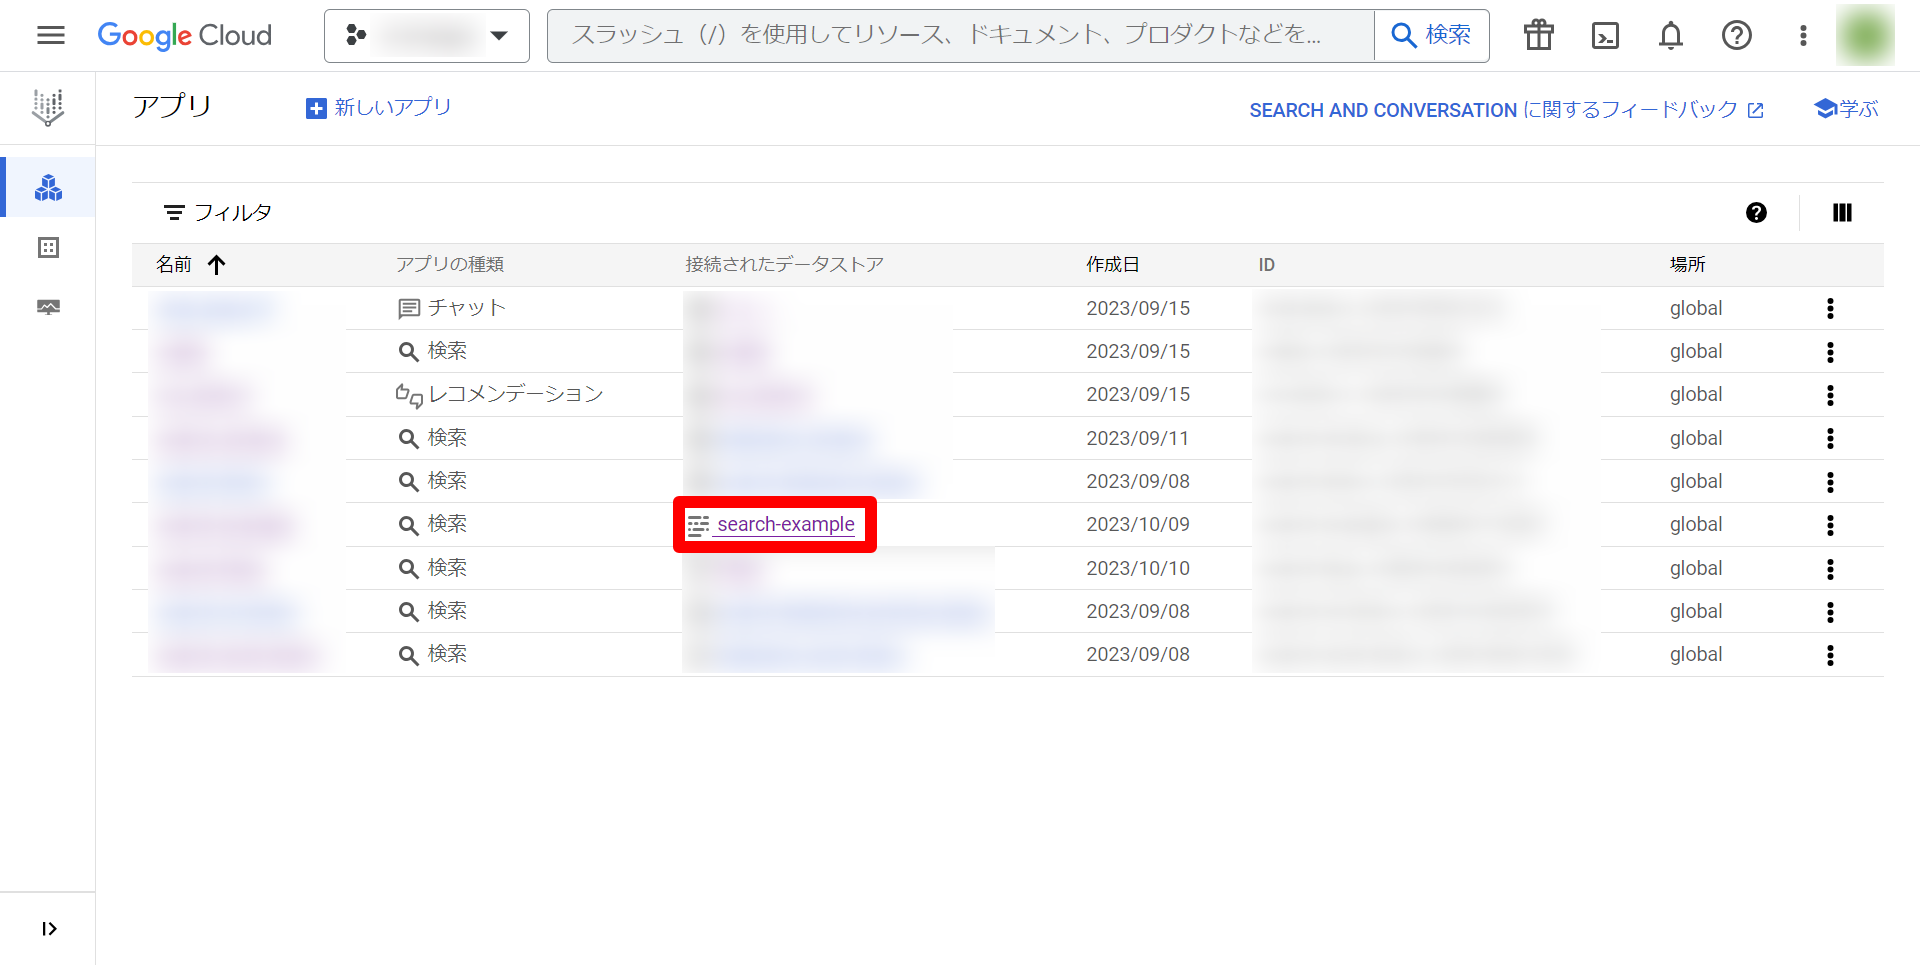Activate Cloud Shell terminal icon
This screenshot has width=1920, height=965.
pos(1605,36)
